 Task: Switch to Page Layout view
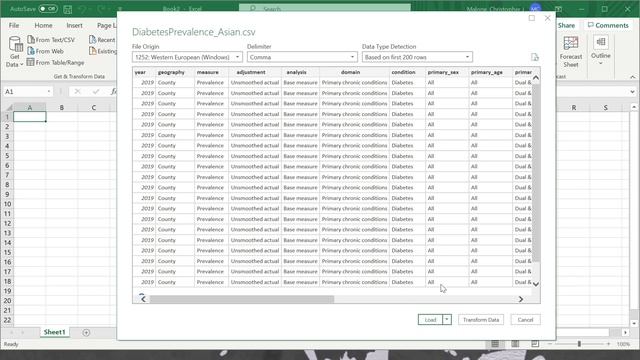click(x=515, y=344)
